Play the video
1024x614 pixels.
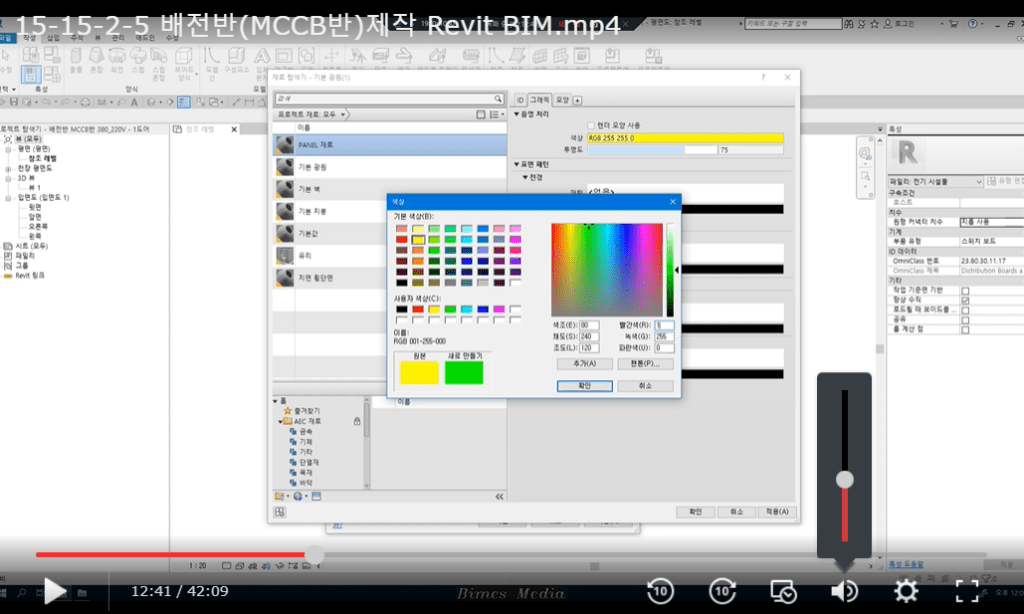coord(55,591)
